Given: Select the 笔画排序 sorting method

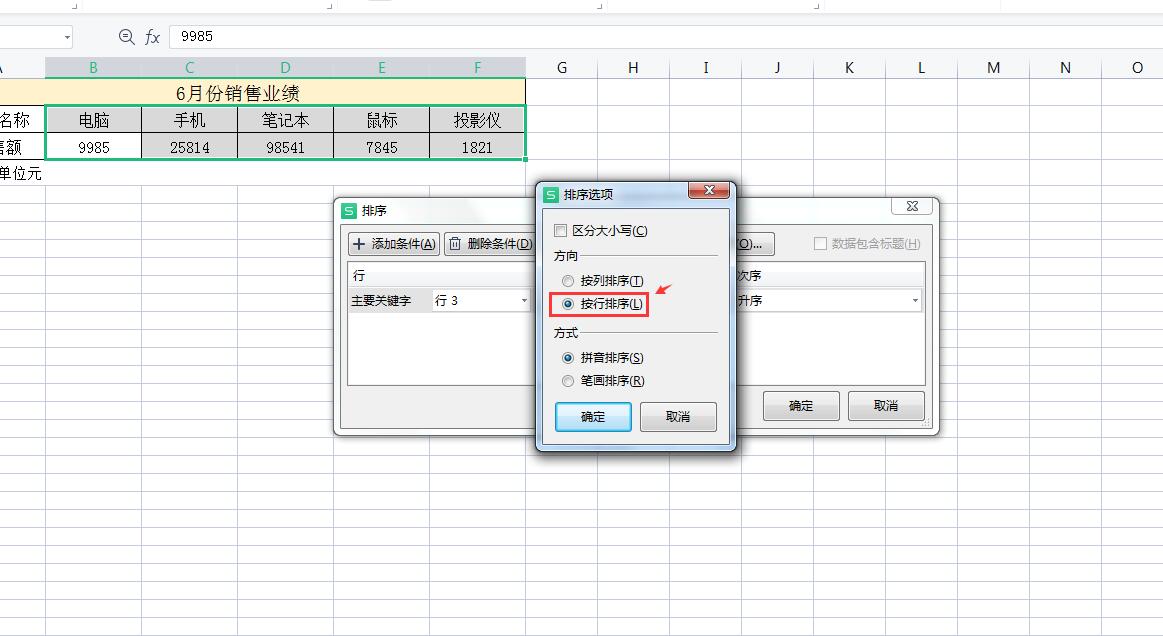Looking at the screenshot, I should coord(567,381).
